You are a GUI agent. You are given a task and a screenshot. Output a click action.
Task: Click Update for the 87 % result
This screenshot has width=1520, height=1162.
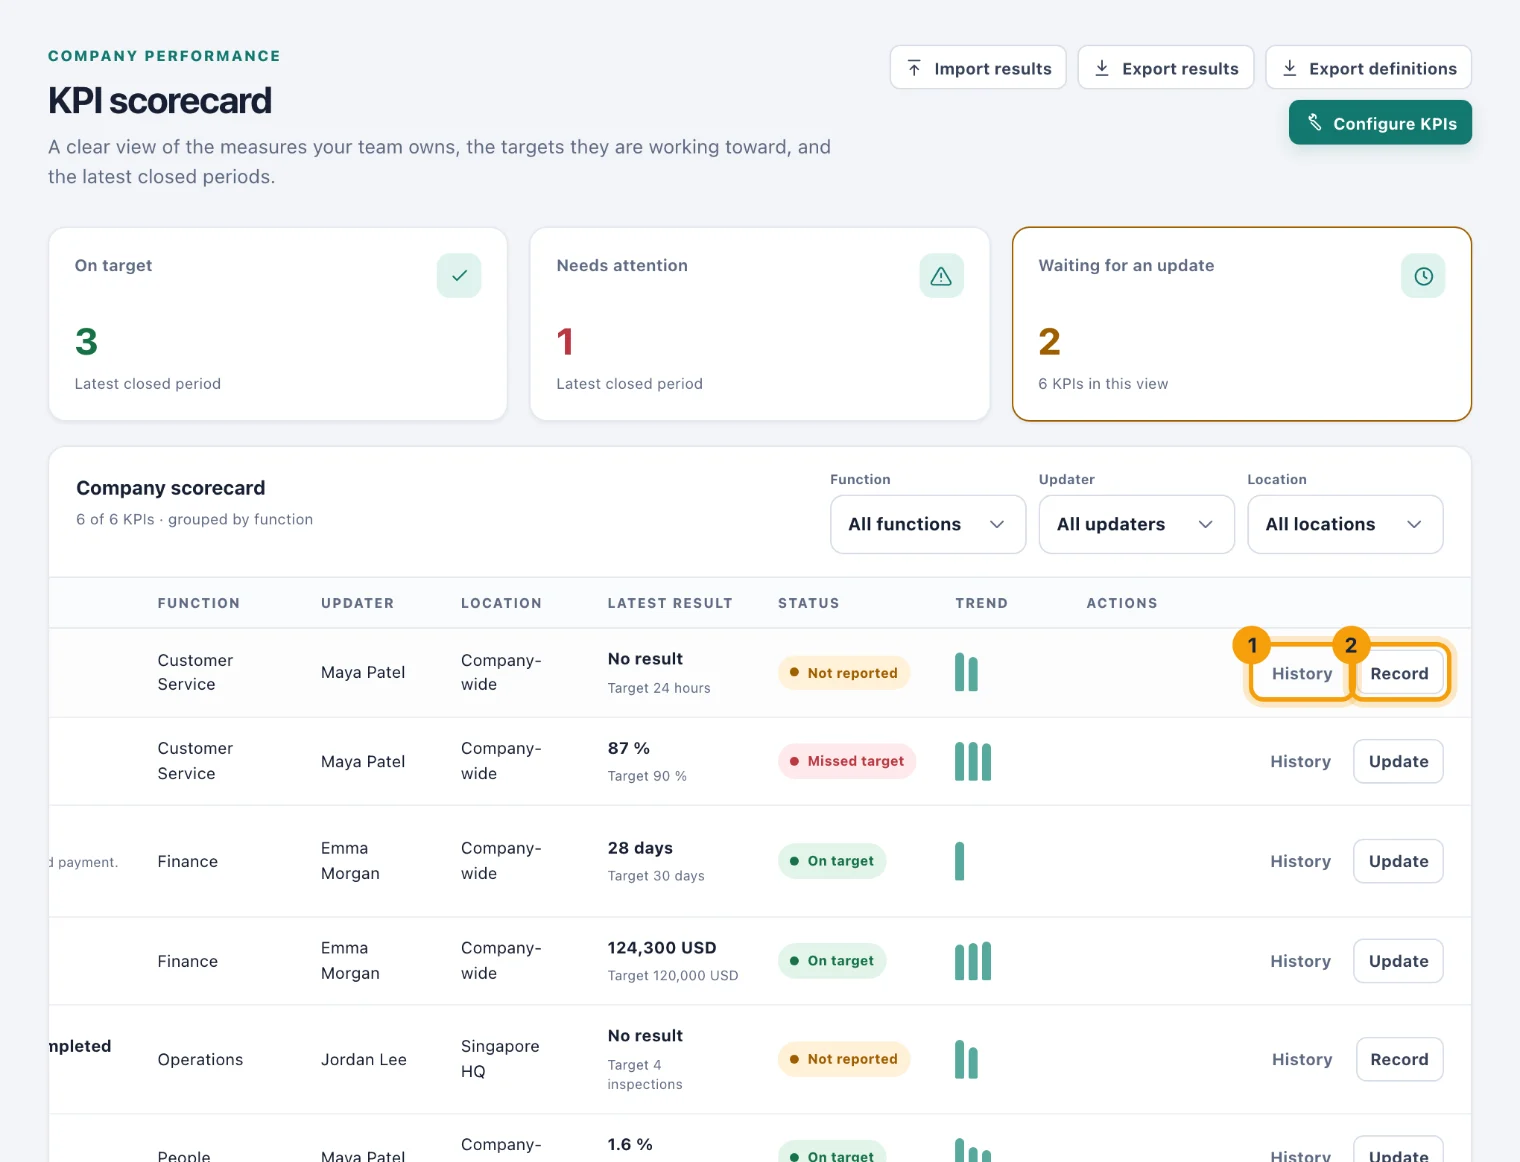click(1398, 761)
